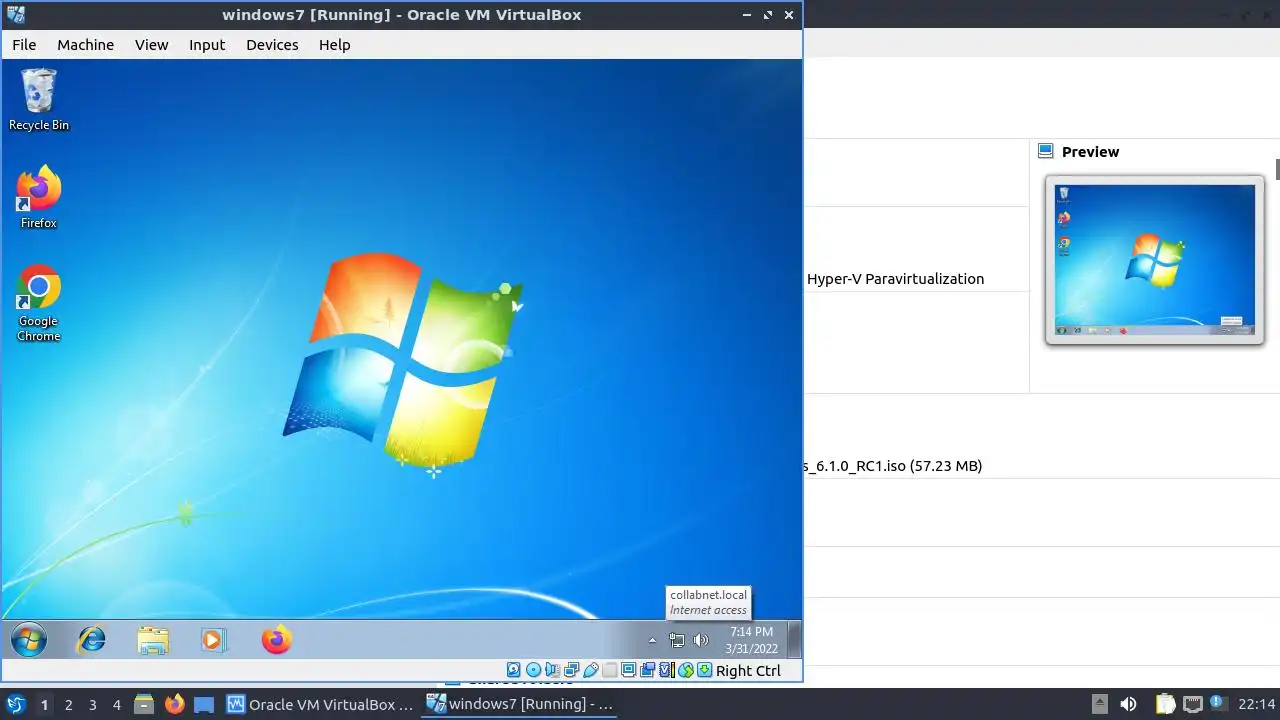Screen dimensions: 1280x720
Task: Click the hard disk activity indicator
Action: (x=513, y=670)
